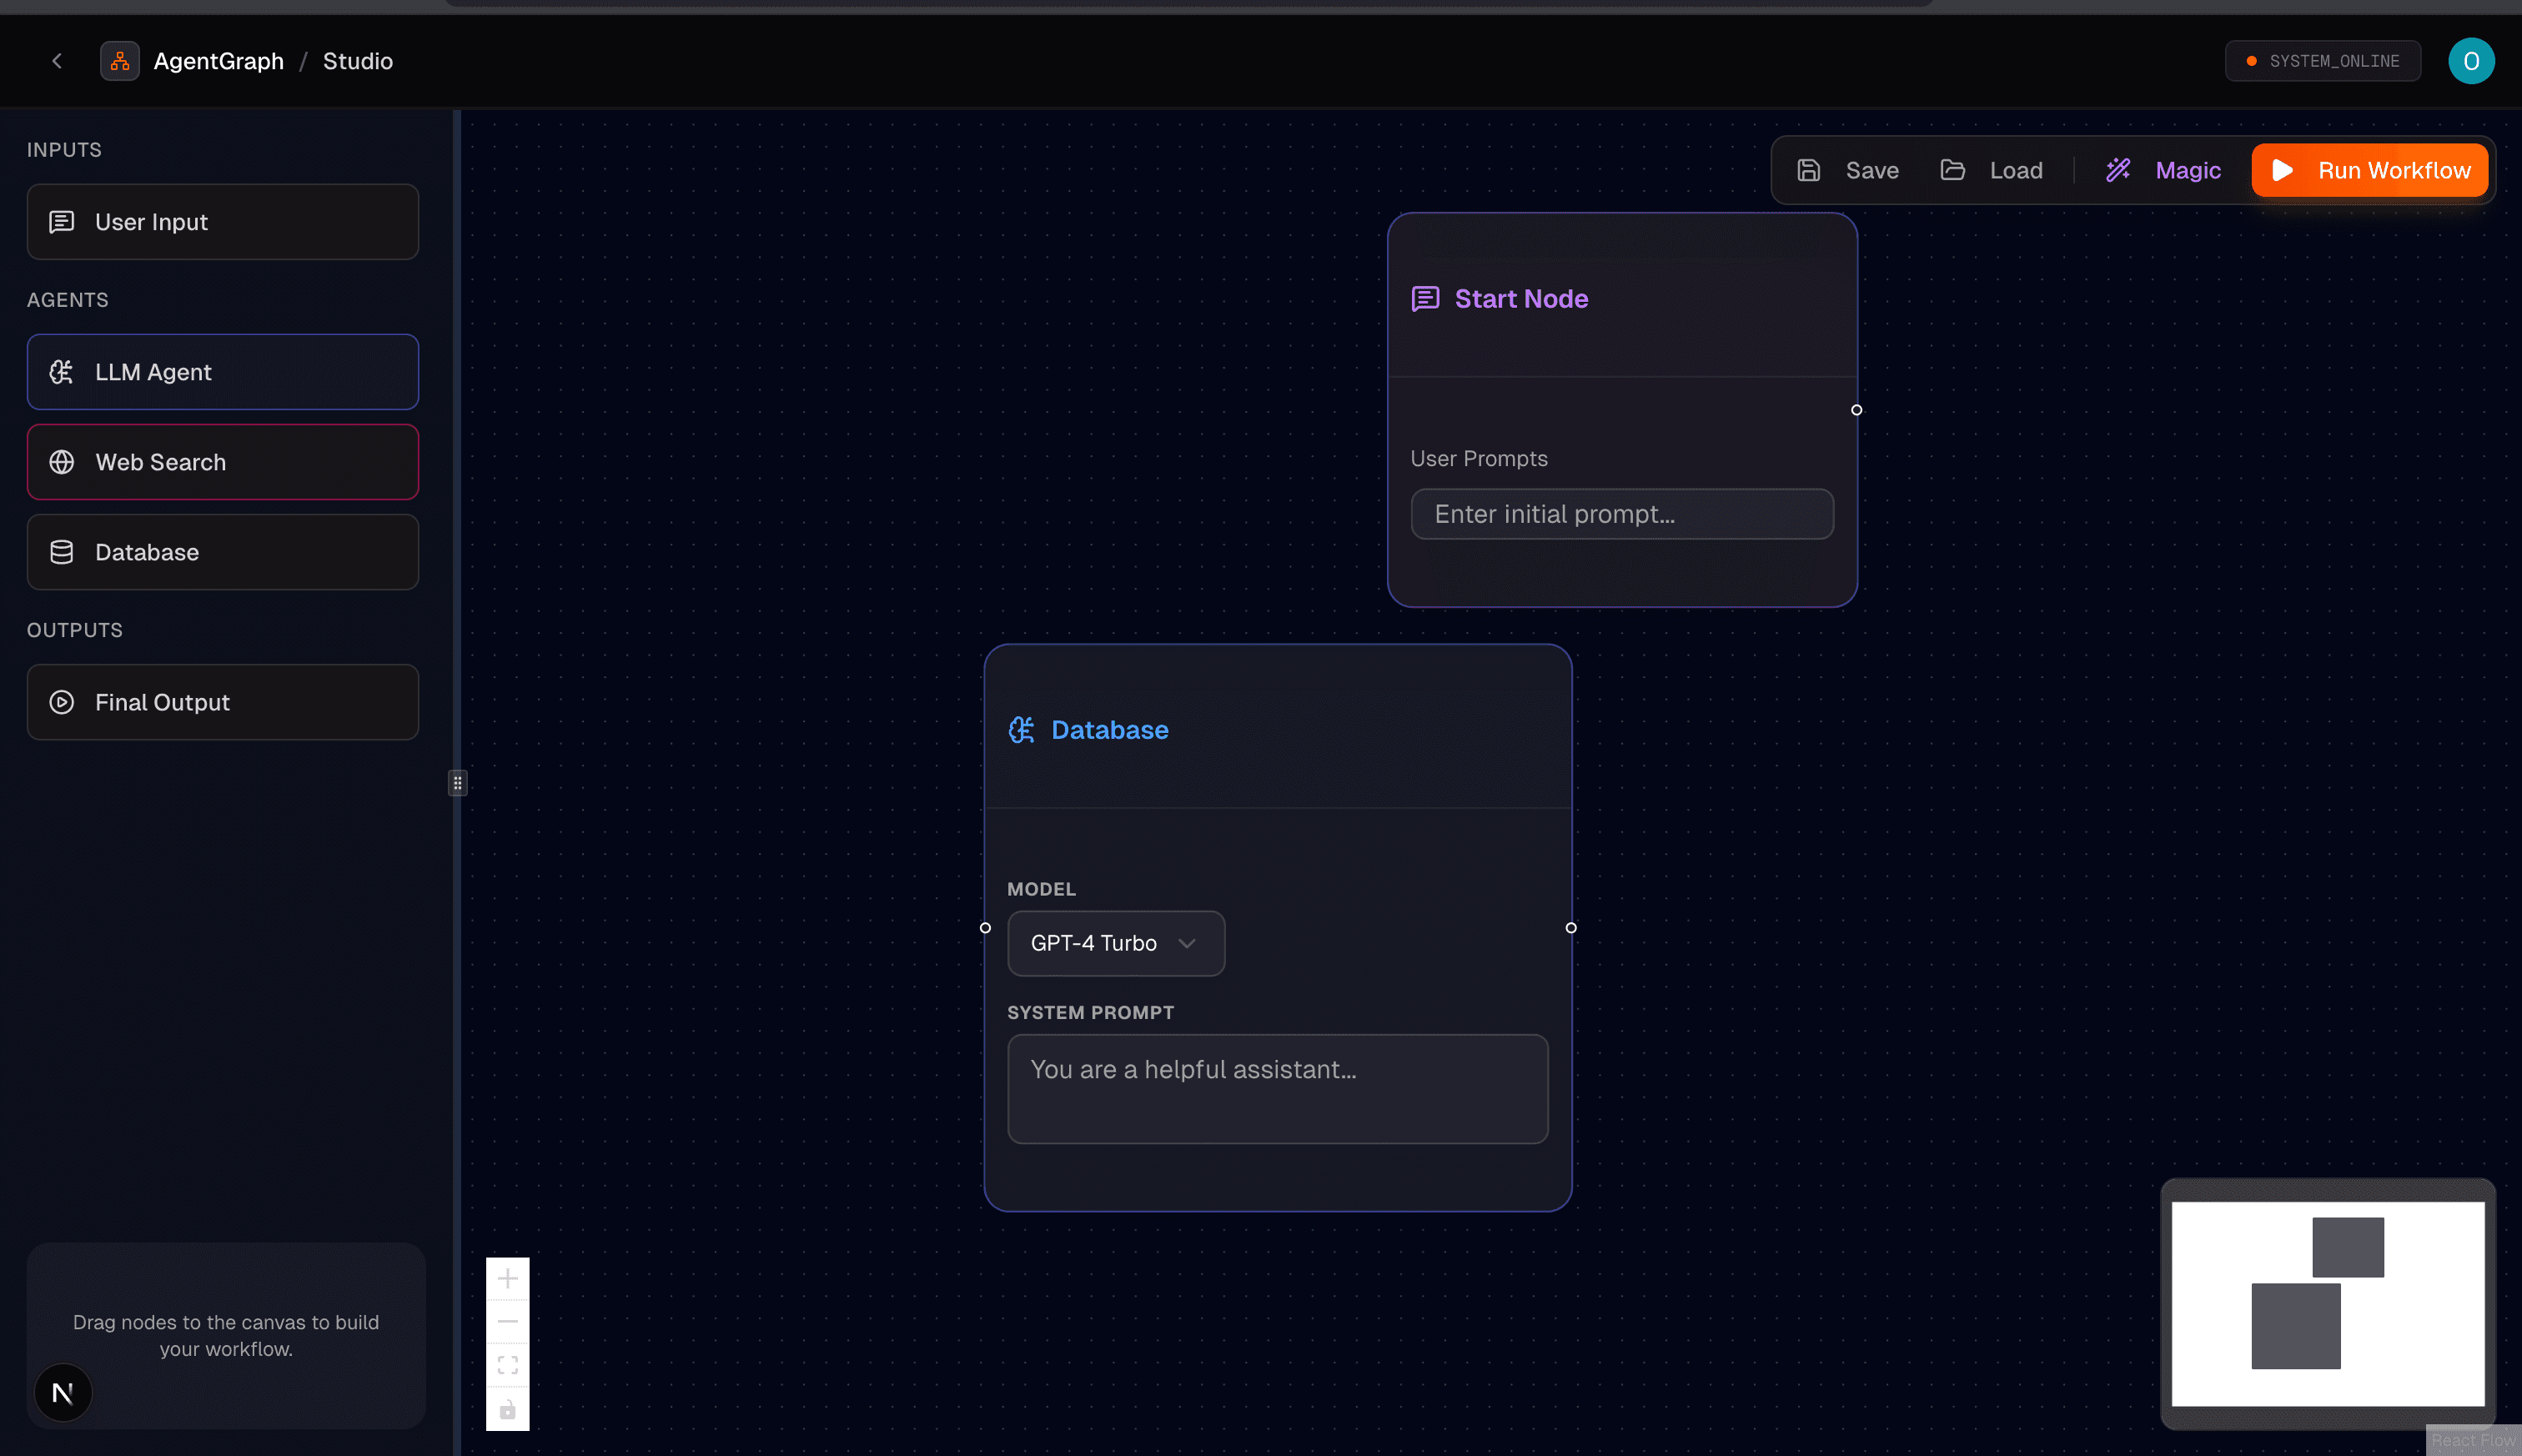Click the zoom in plus control

(507, 1278)
